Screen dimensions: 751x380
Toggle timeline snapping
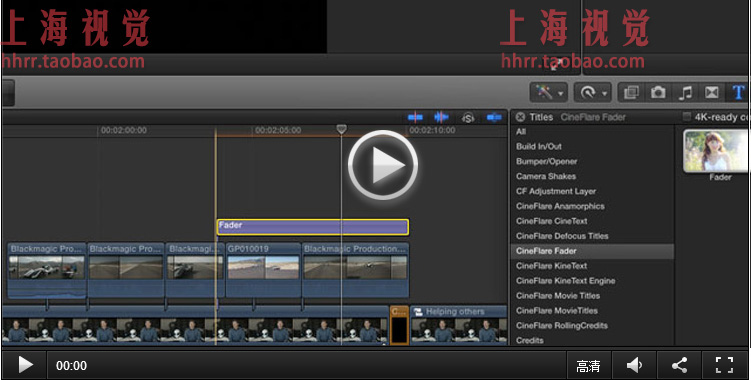pyautogui.click(x=494, y=117)
